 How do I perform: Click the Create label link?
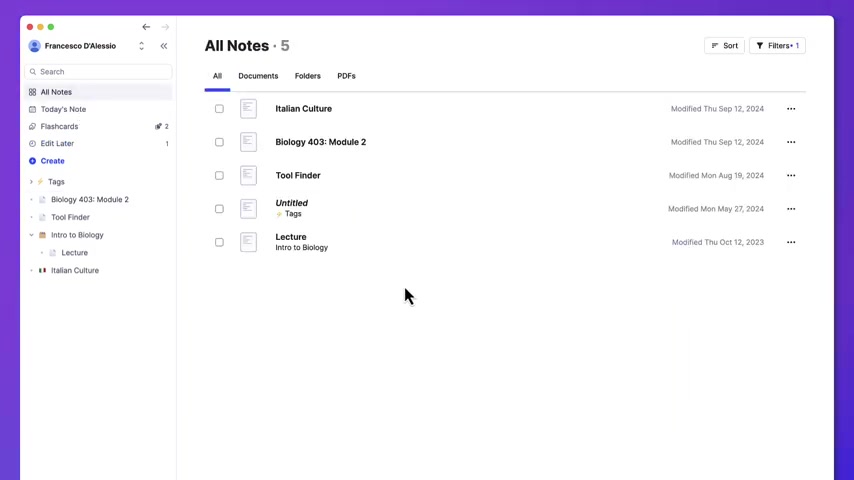click(52, 161)
